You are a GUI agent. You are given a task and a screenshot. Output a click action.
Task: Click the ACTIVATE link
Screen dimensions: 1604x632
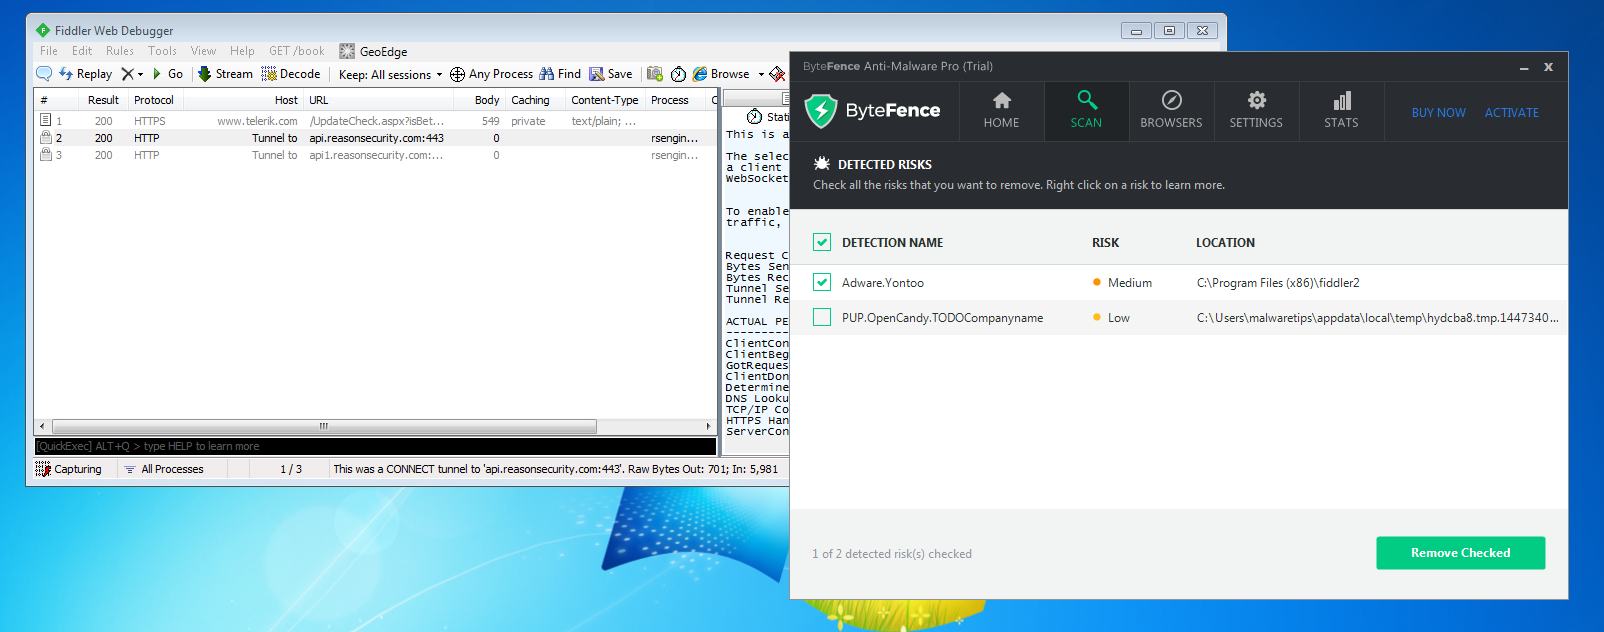point(1511,113)
